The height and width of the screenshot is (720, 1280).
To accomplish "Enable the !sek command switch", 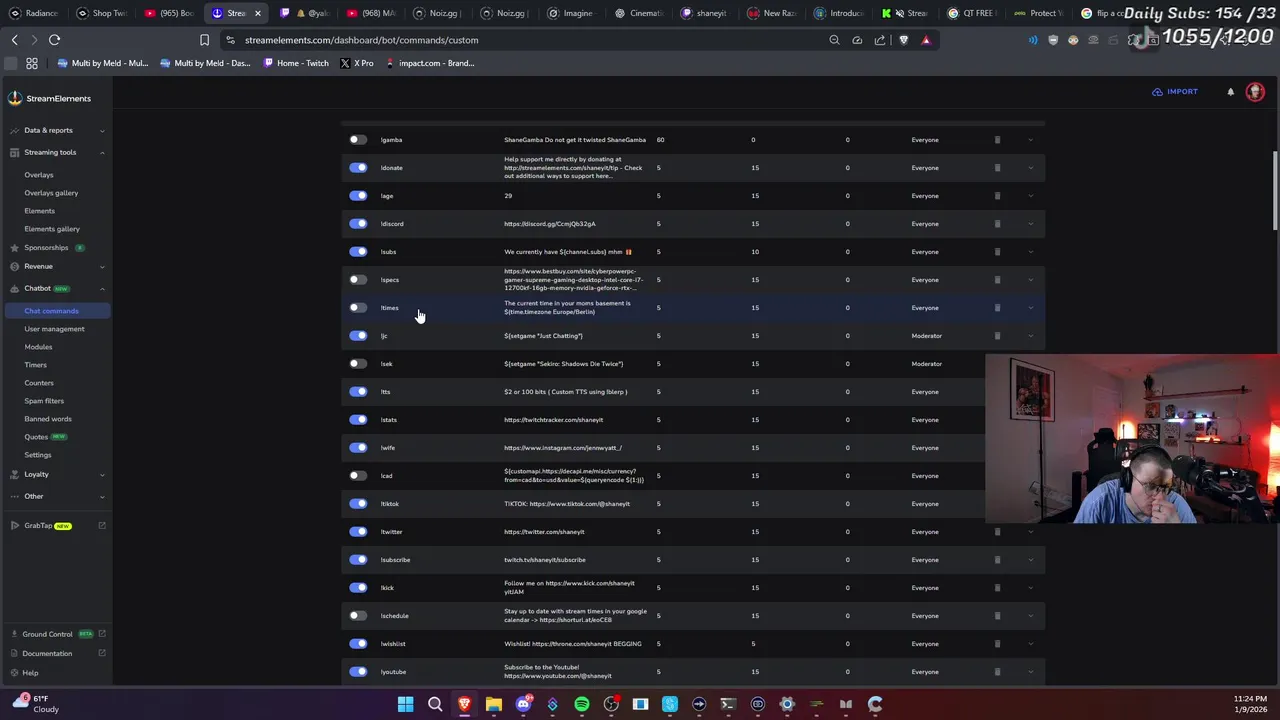I will coord(358,364).
